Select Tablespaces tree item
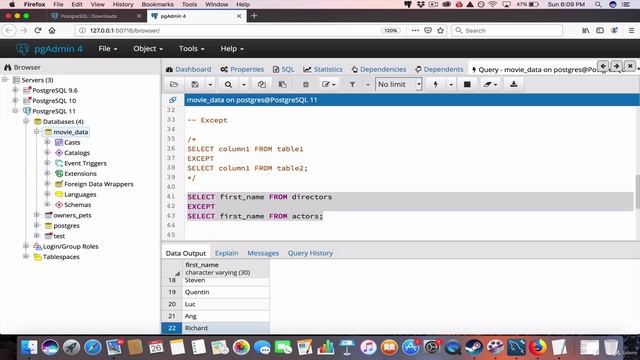This screenshot has width=640, height=360. coord(61,257)
